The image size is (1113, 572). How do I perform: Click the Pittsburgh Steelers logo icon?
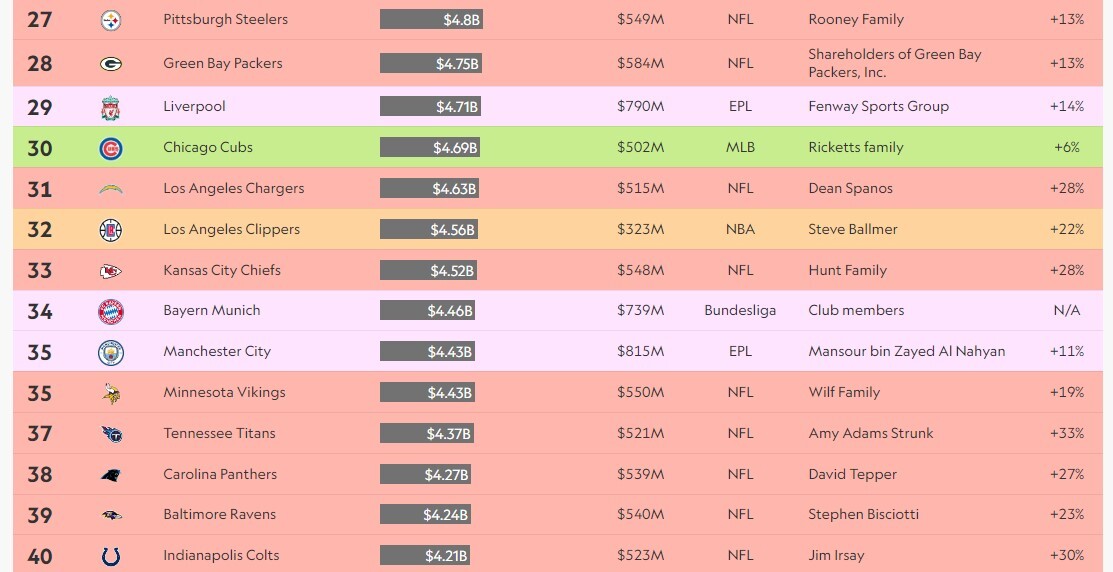coord(111,20)
